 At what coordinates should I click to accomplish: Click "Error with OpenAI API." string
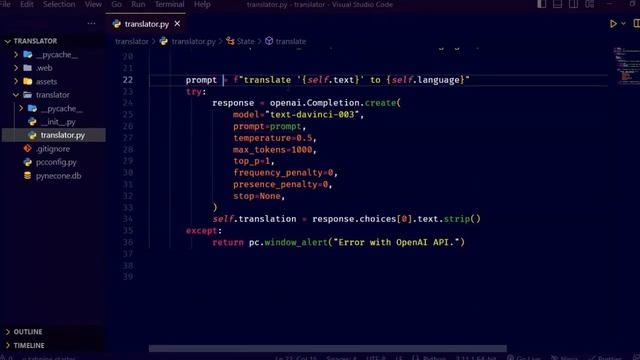[396, 242]
